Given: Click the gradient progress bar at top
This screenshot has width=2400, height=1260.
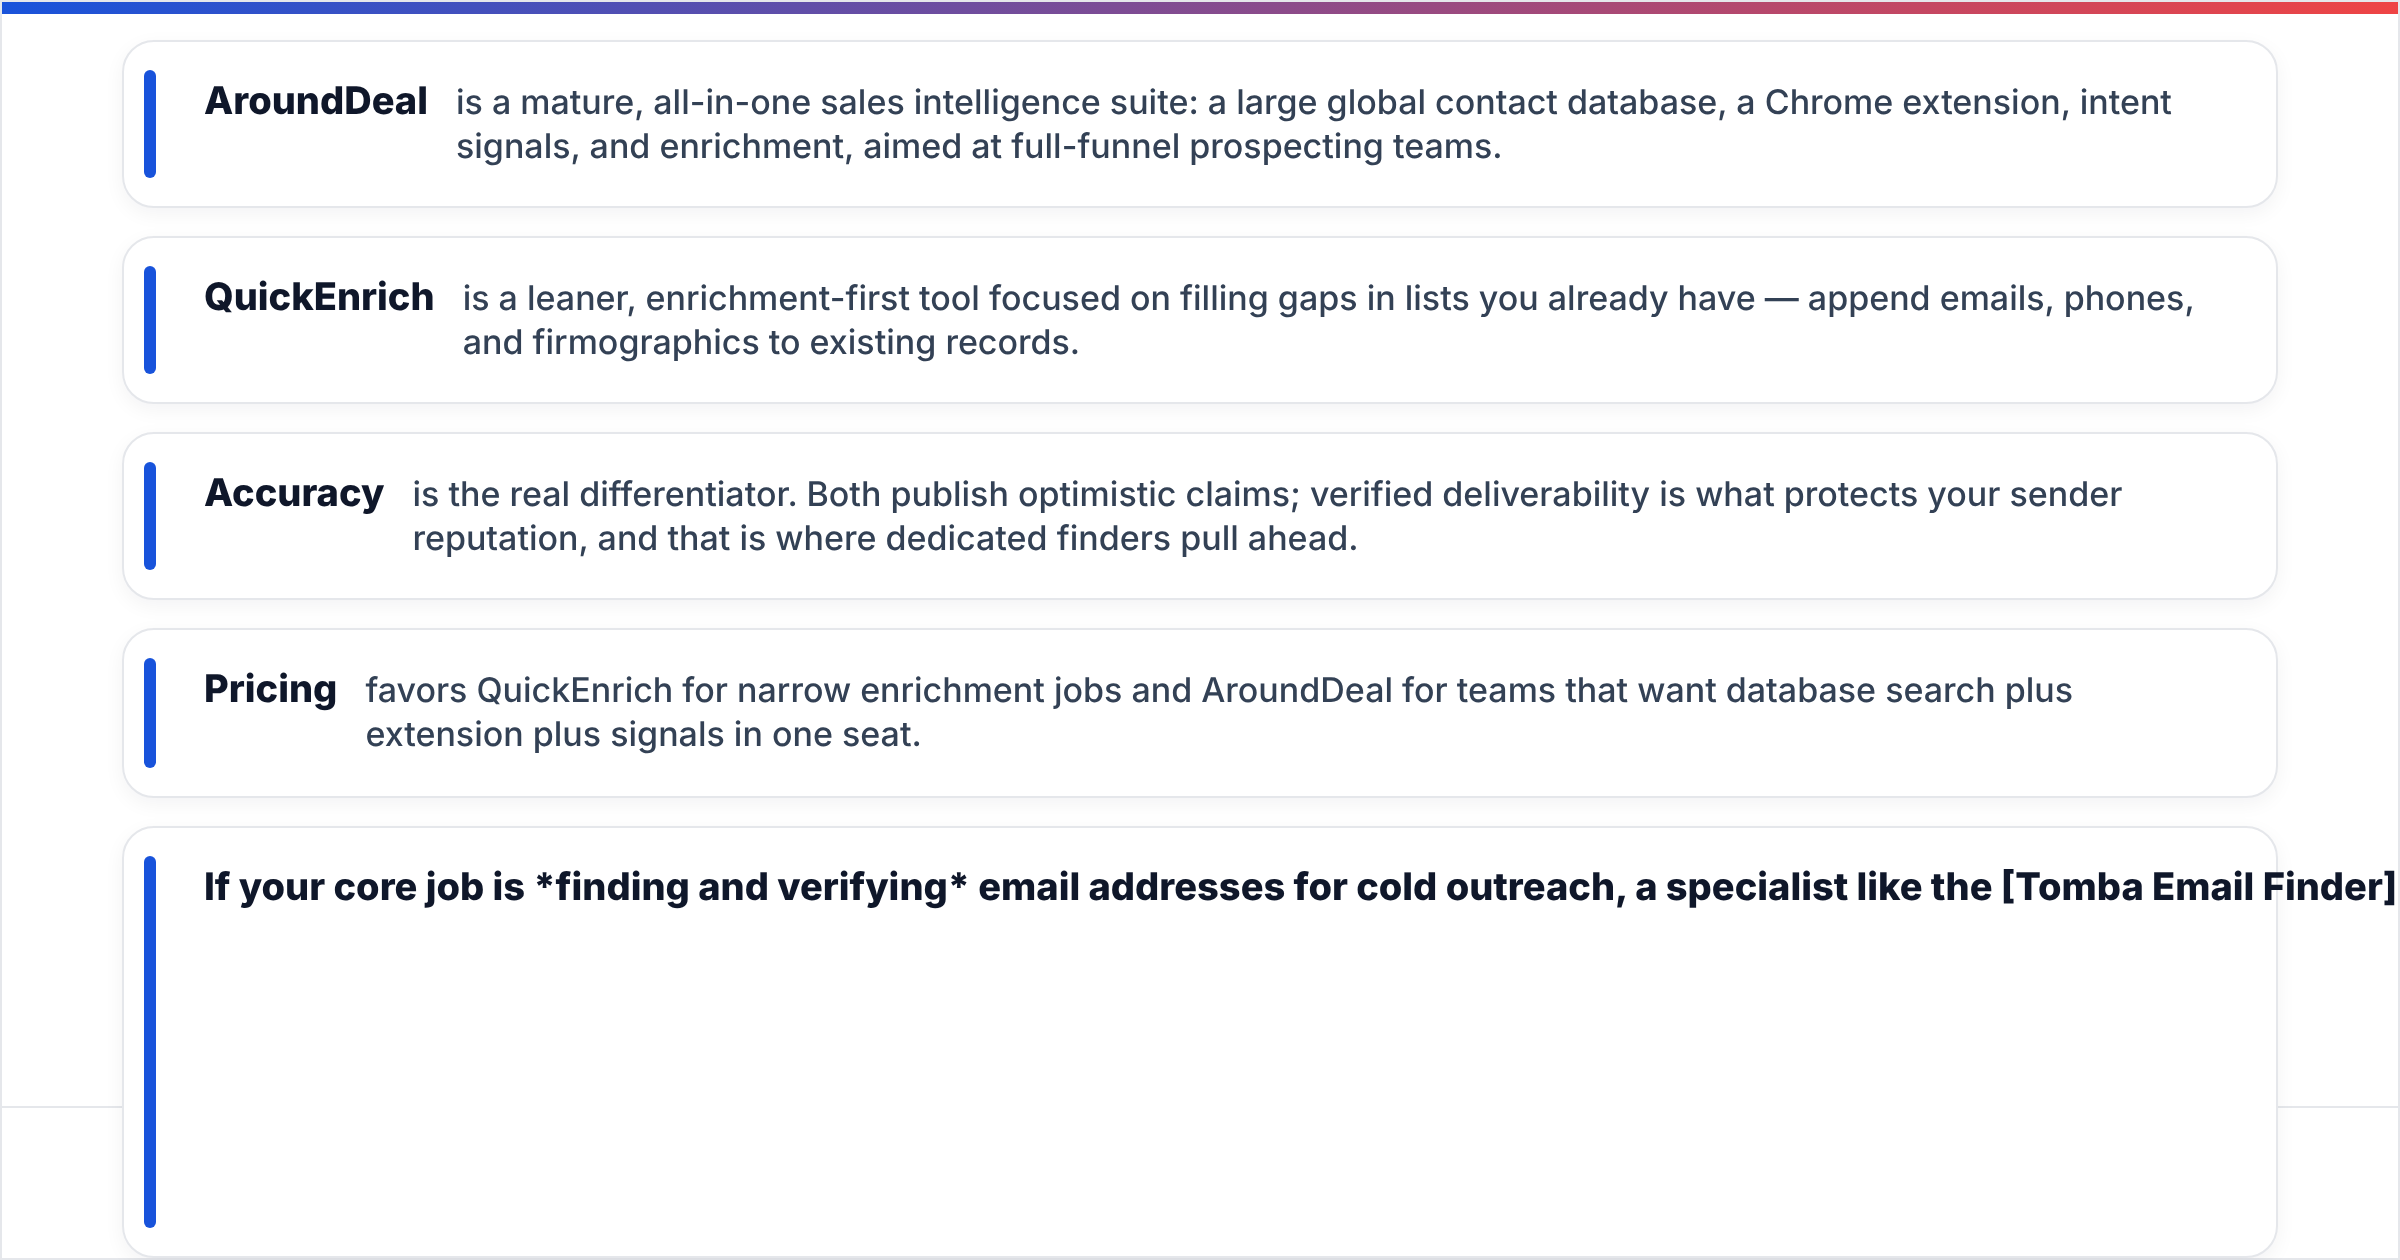Looking at the screenshot, I should coord(1200,7).
